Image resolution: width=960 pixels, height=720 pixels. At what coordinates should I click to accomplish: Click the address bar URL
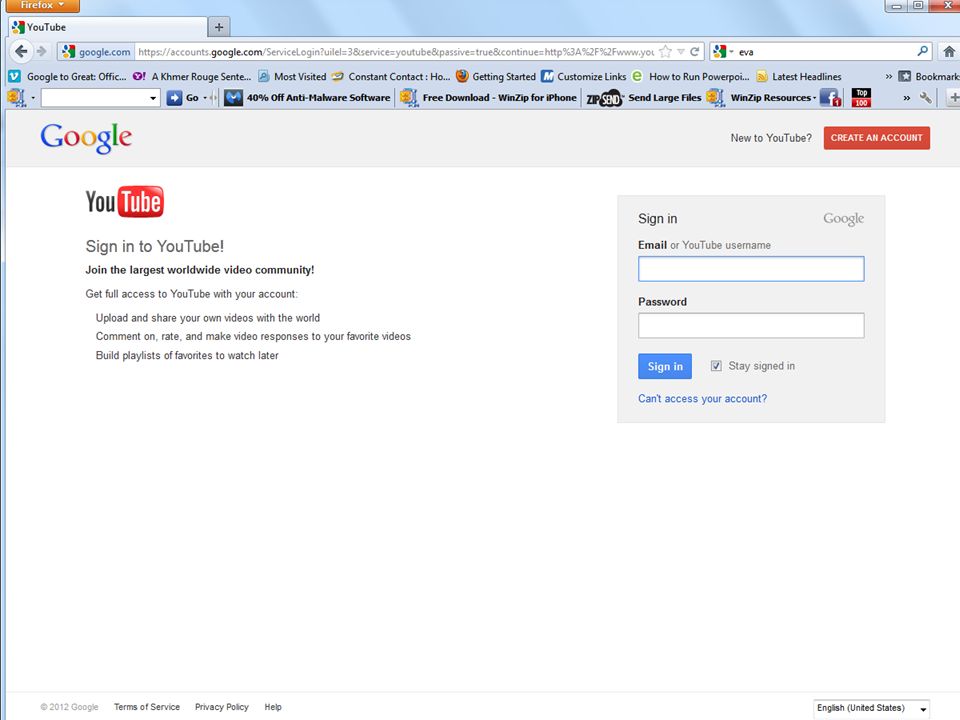click(396, 52)
